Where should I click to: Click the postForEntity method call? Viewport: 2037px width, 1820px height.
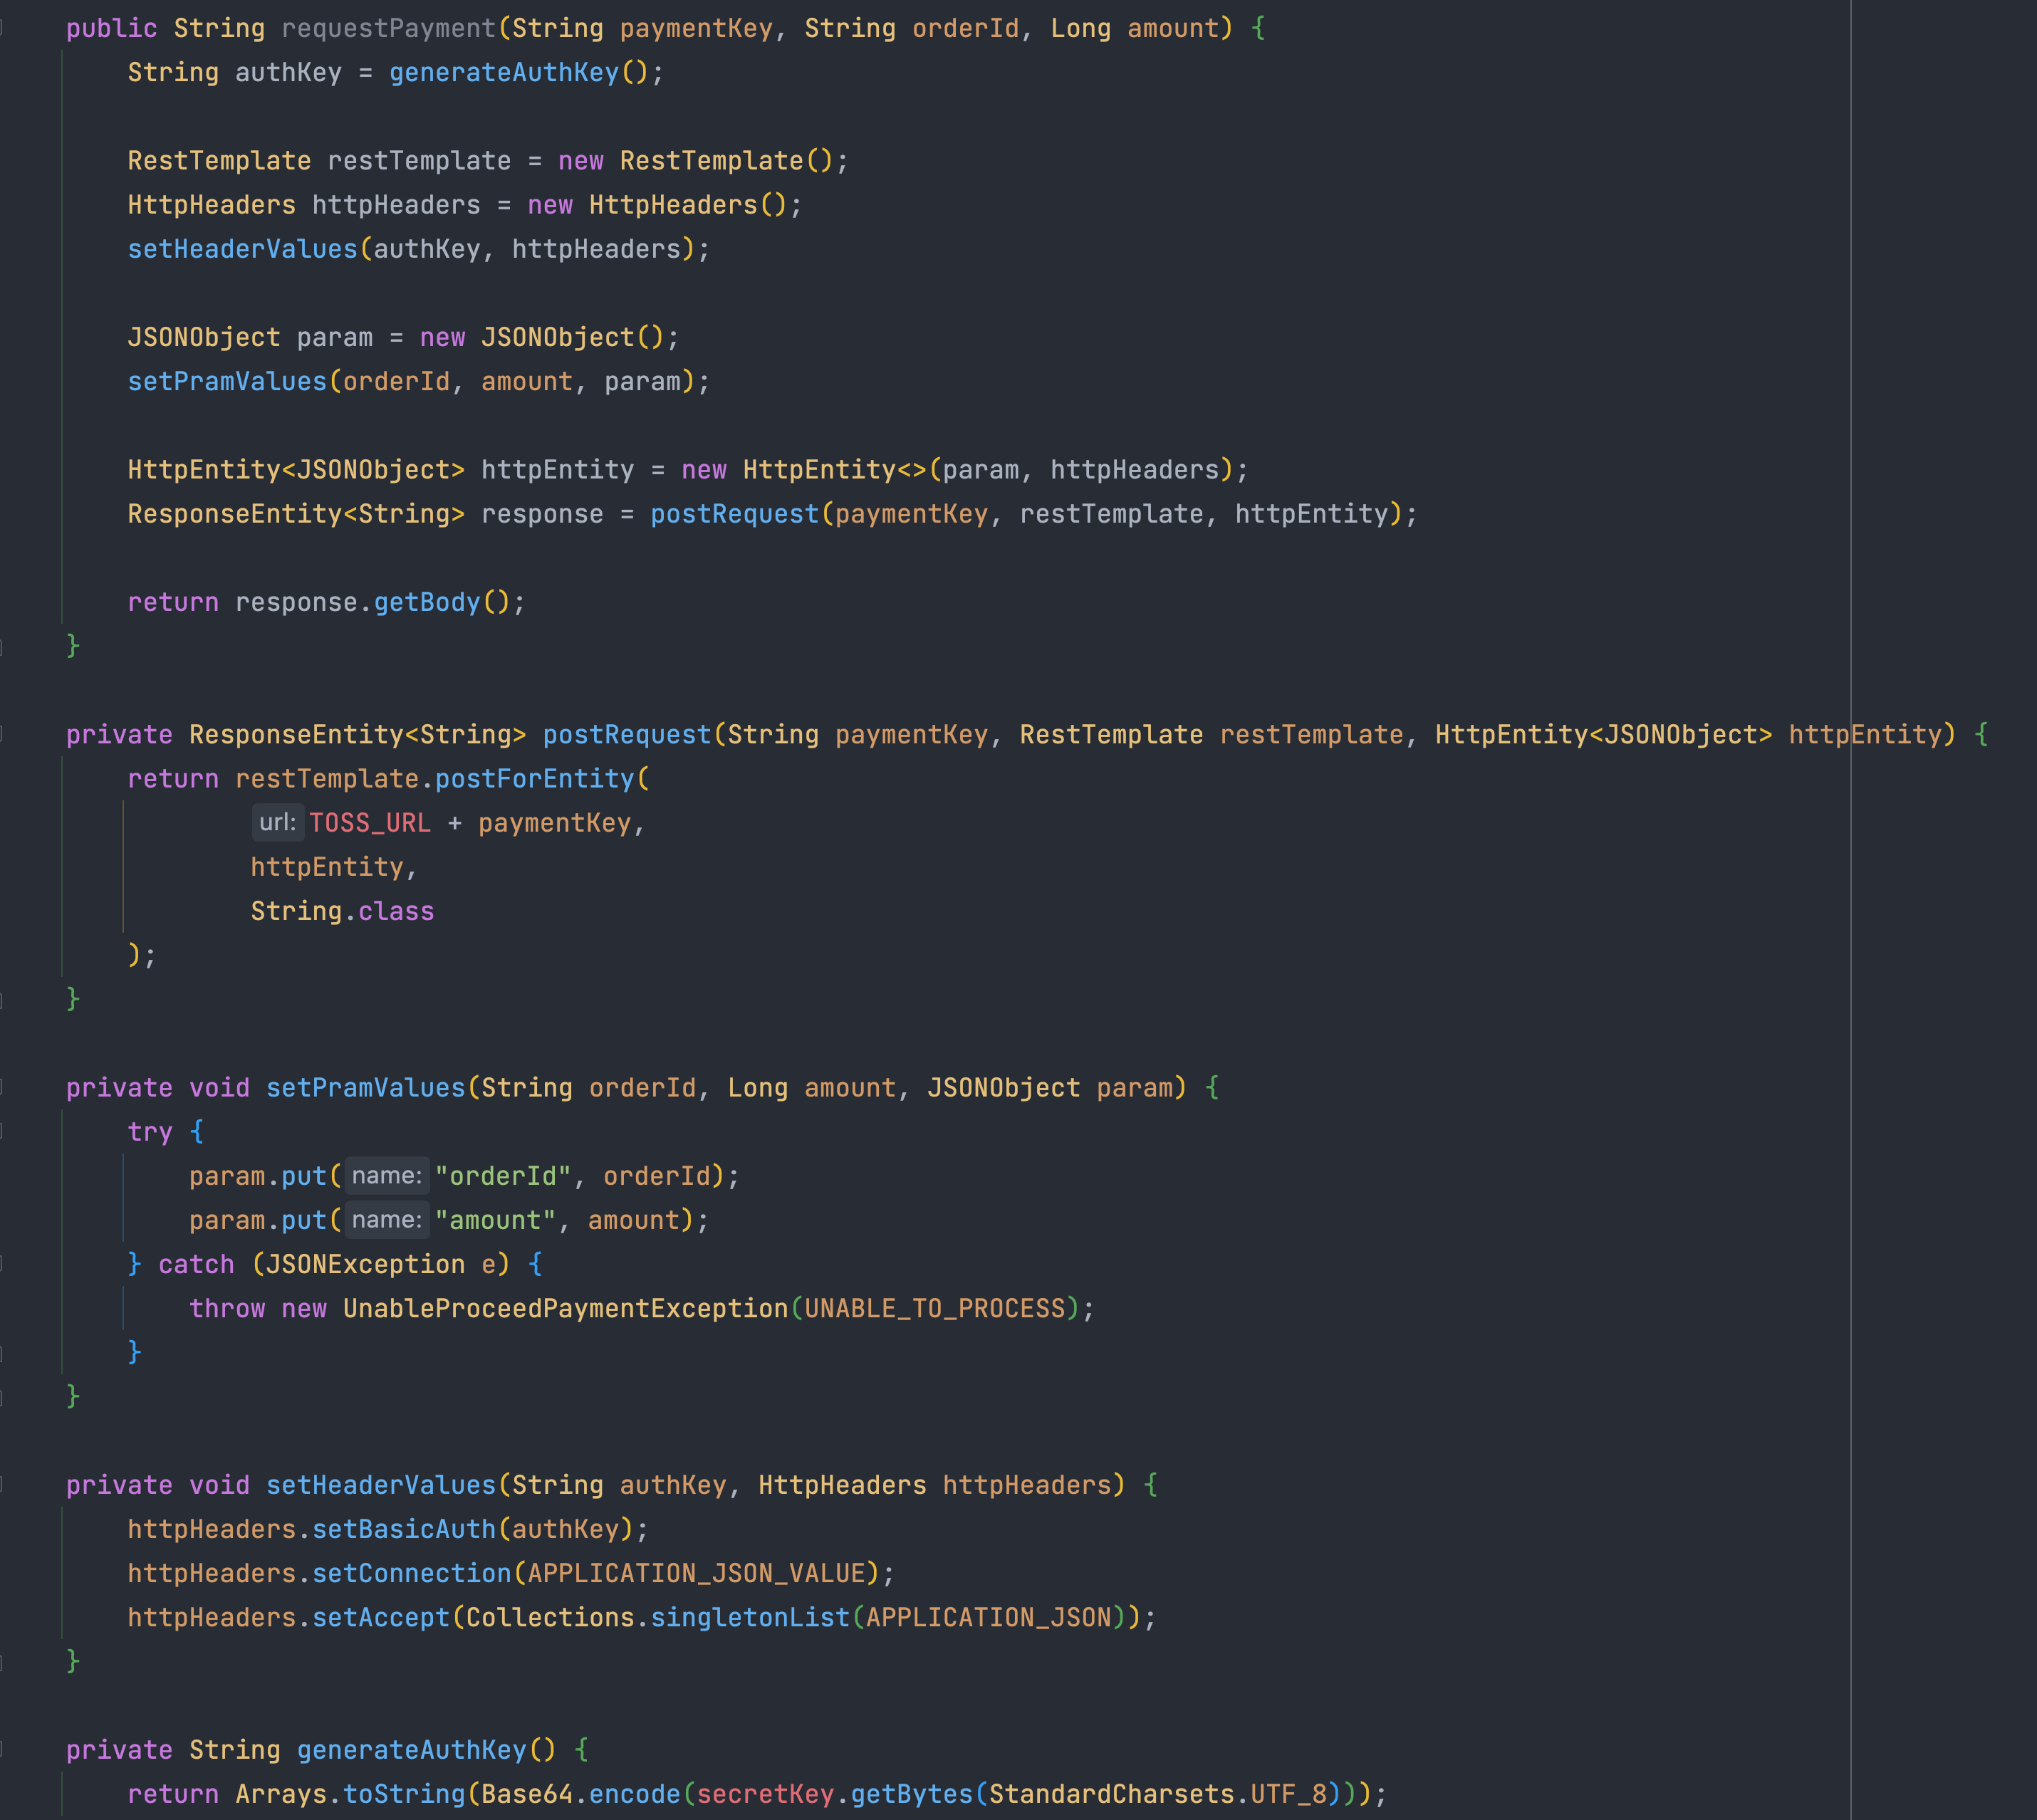pyautogui.click(x=536, y=779)
